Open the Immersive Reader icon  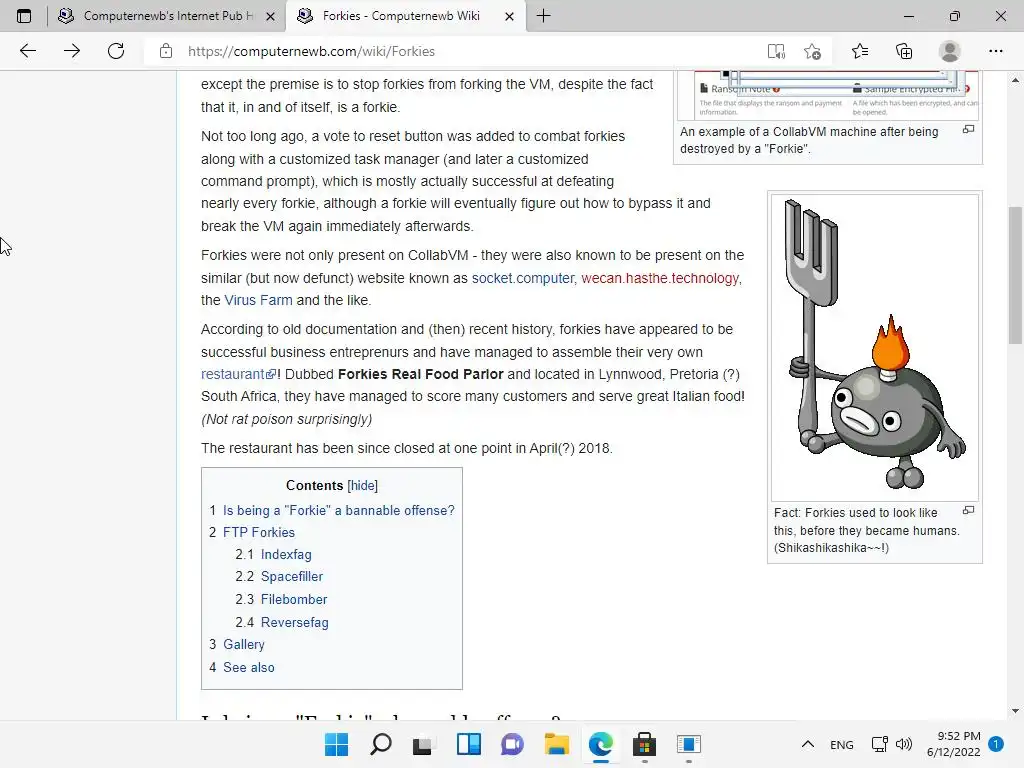point(776,52)
